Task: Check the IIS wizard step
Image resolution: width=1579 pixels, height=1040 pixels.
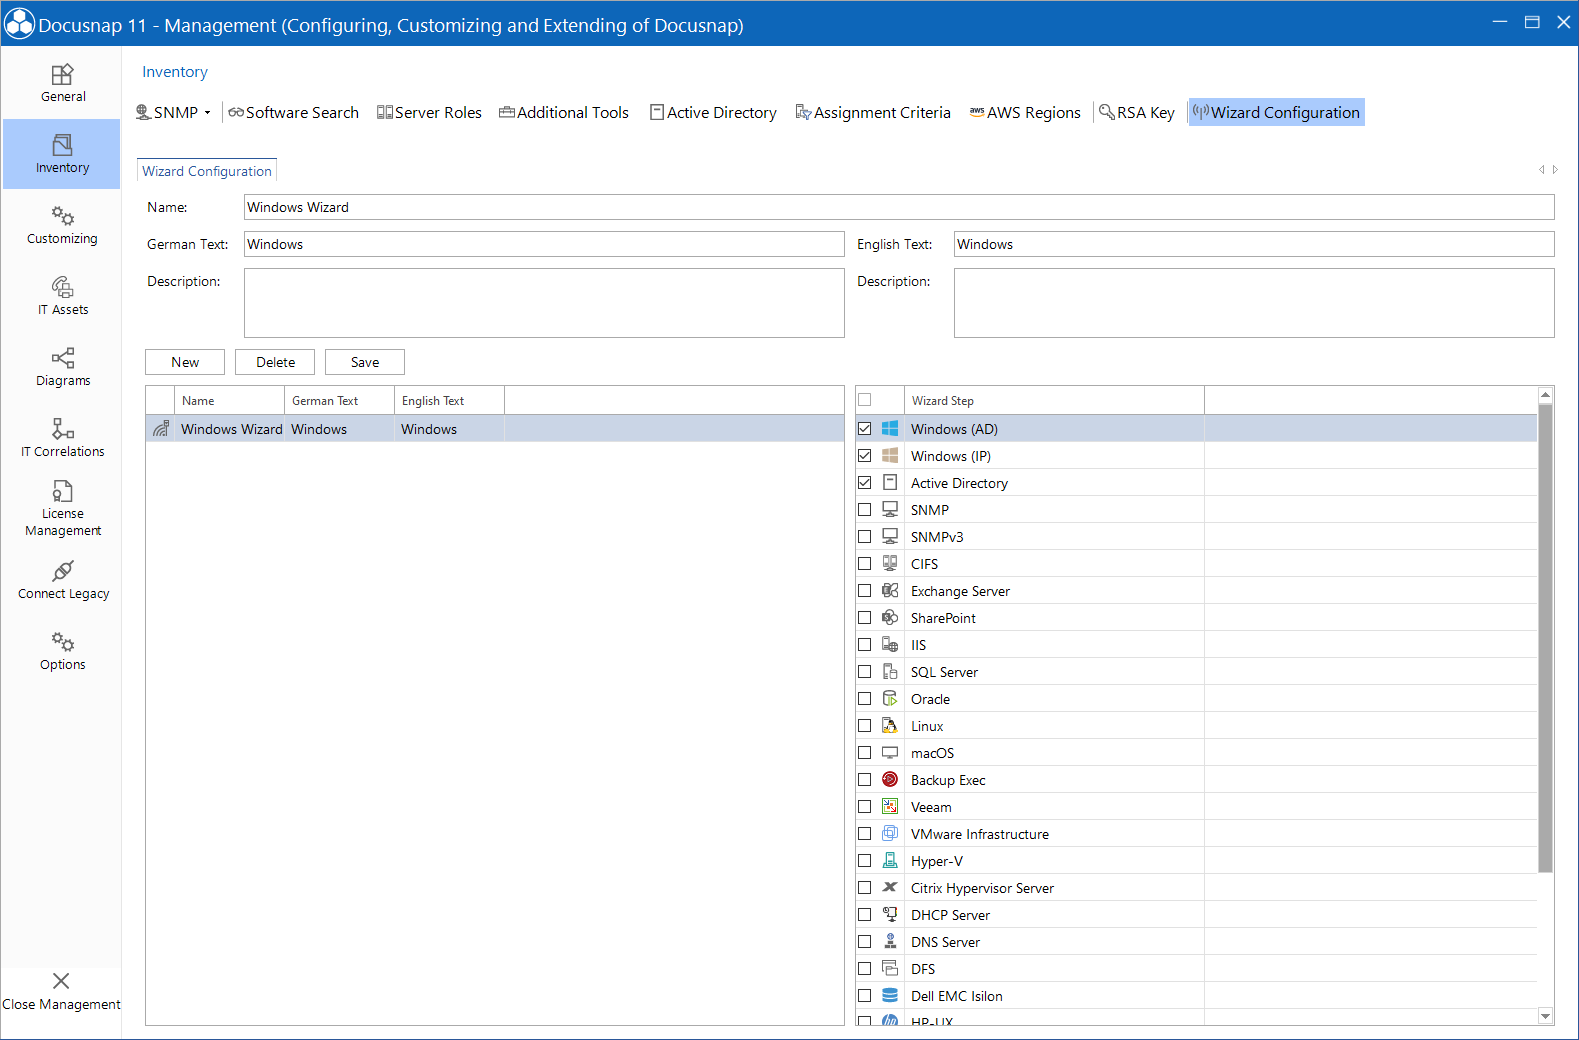Action: tap(865, 645)
